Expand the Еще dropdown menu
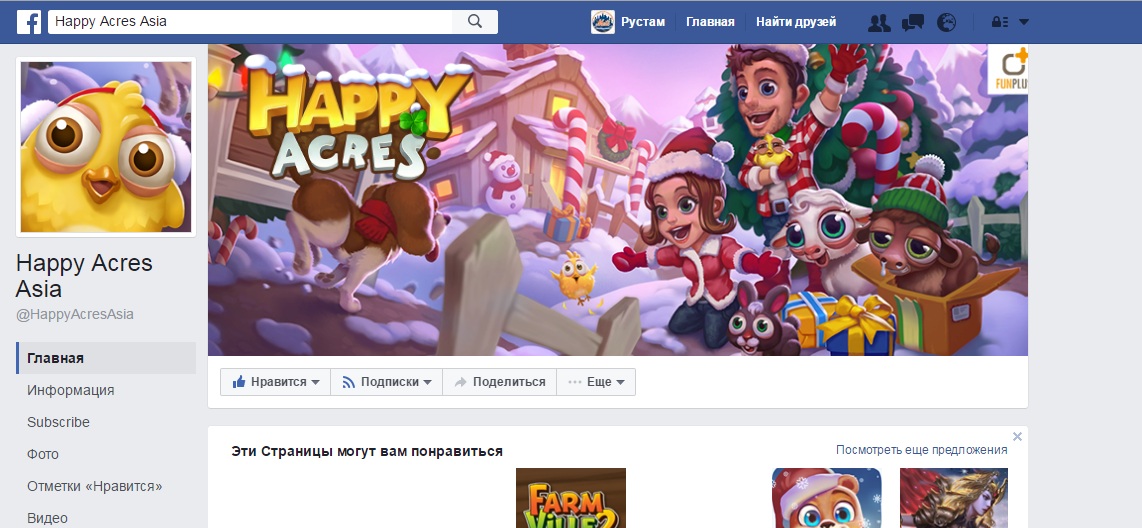 (596, 382)
